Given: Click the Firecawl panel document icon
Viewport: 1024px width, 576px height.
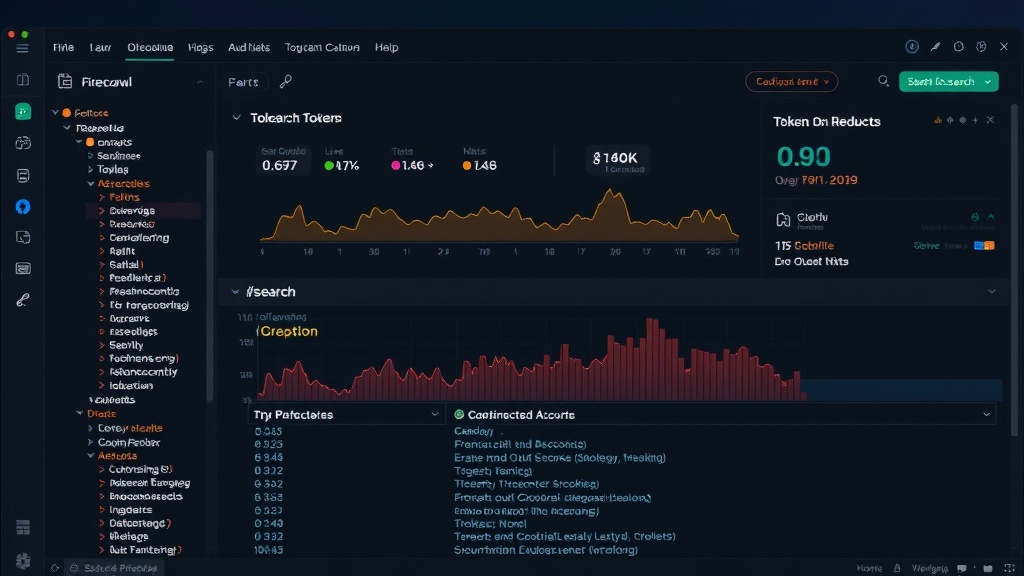Looking at the screenshot, I should 65,82.
